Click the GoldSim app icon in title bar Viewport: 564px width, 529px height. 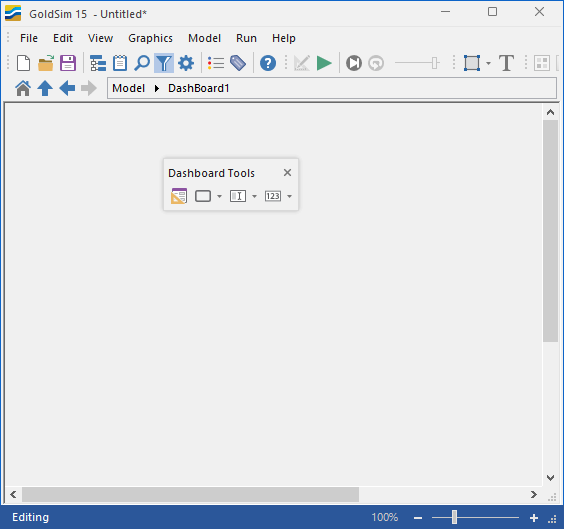(13, 13)
